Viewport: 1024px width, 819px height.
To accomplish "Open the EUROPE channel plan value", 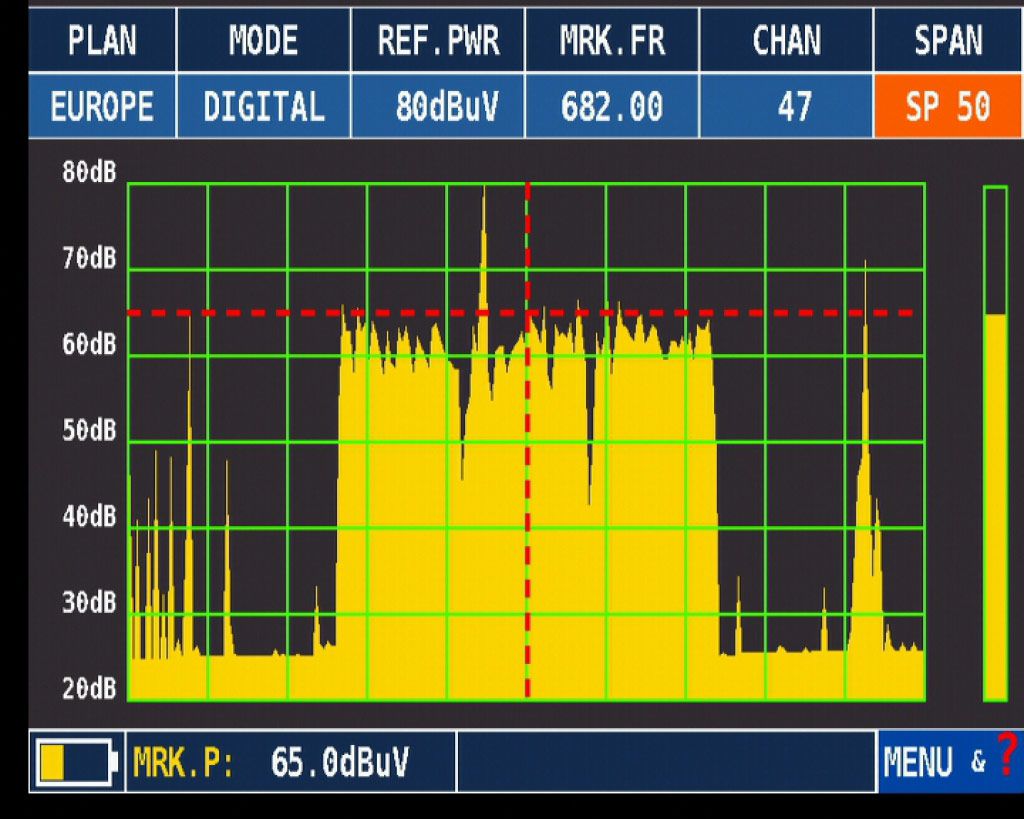I will point(102,106).
